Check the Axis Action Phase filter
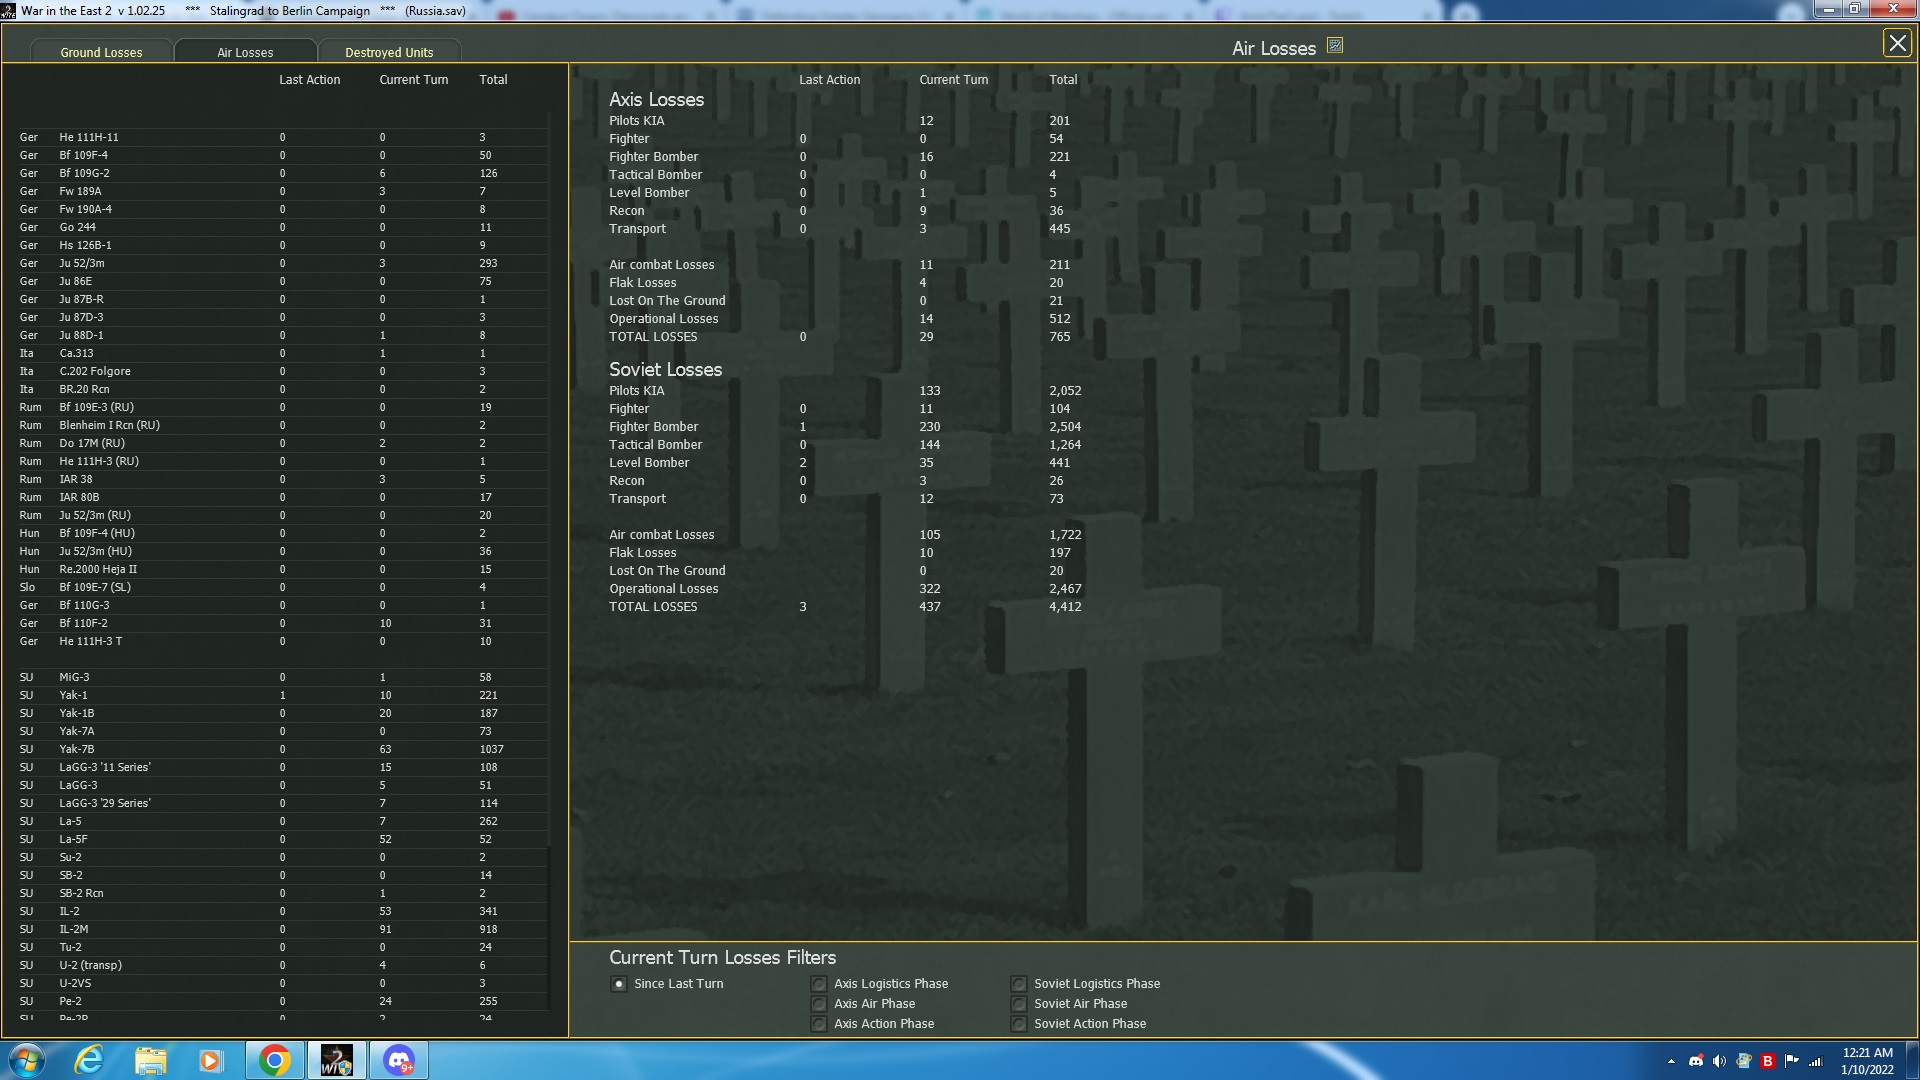Screen dimensions: 1920x1080 click(x=819, y=1024)
